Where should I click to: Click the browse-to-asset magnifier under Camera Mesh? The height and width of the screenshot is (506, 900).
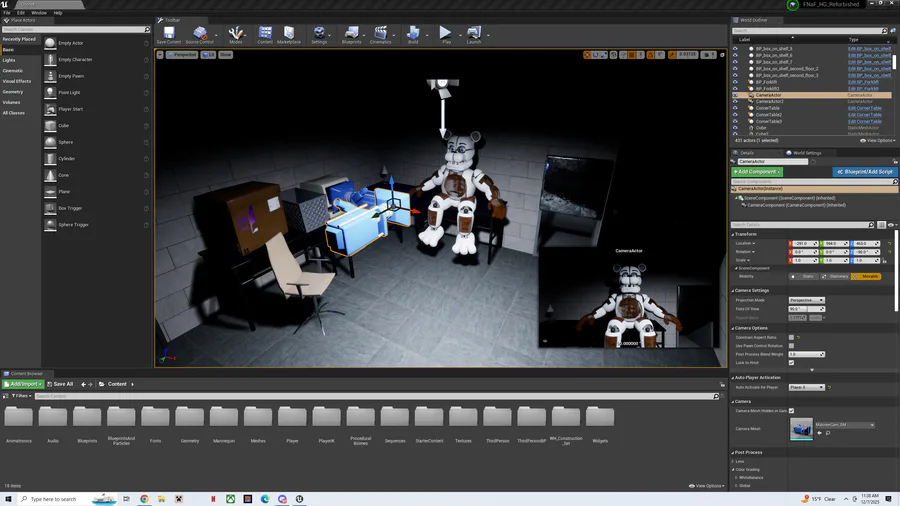(828, 433)
